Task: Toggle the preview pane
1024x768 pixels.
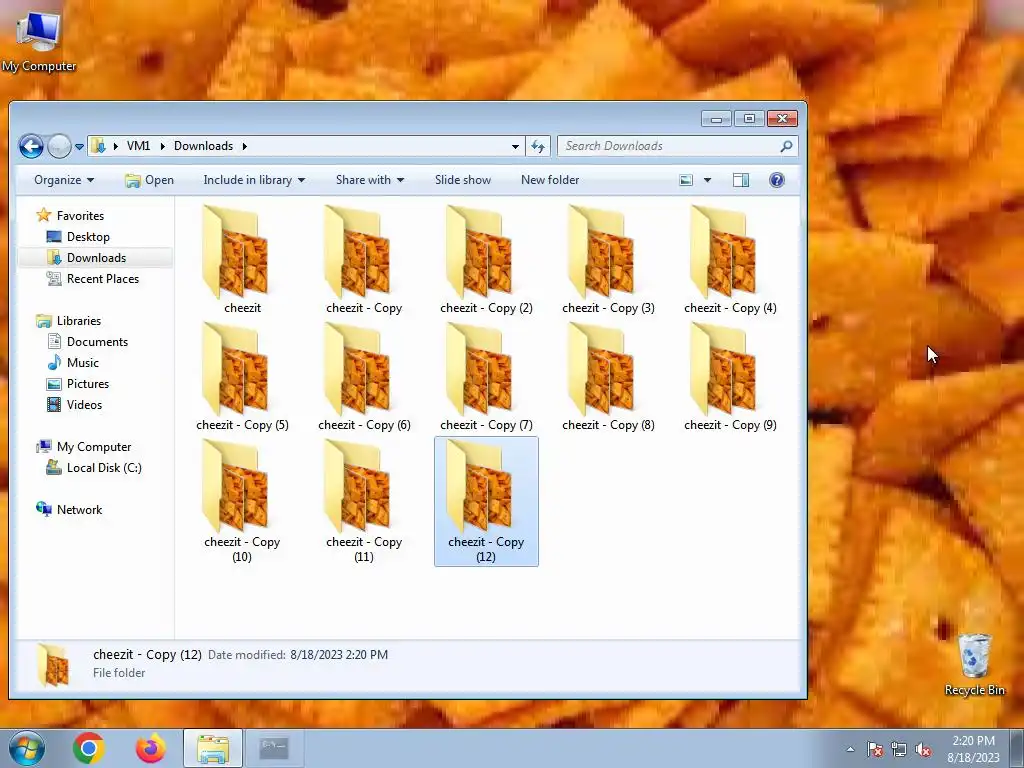Action: [741, 180]
